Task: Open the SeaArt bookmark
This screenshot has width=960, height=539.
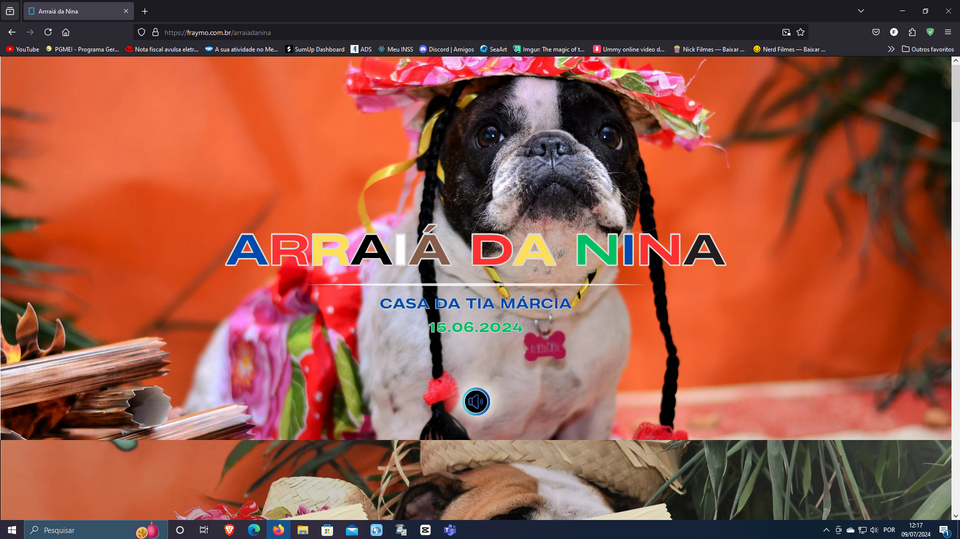Action: pyautogui.click(x=493, y=49)
